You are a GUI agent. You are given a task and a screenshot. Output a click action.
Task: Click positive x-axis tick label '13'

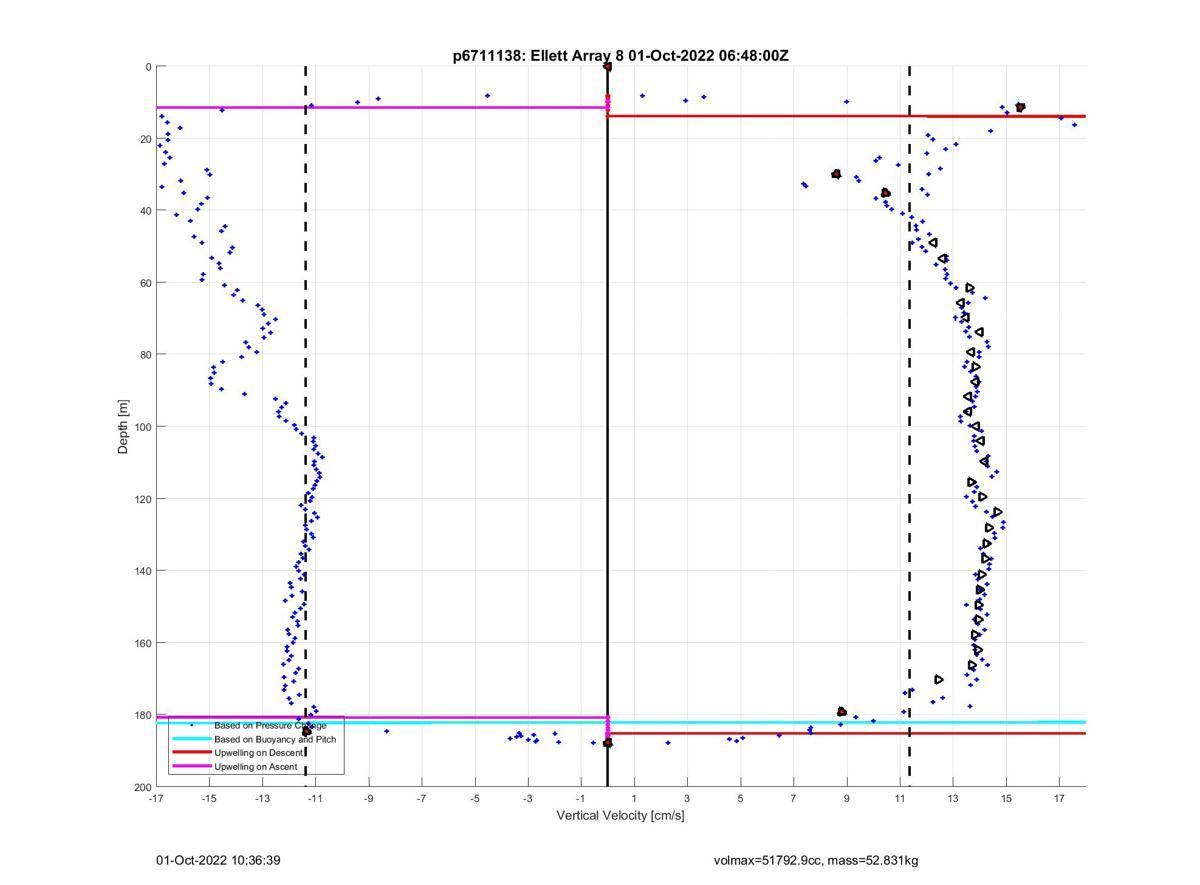[x=953, y=798]
